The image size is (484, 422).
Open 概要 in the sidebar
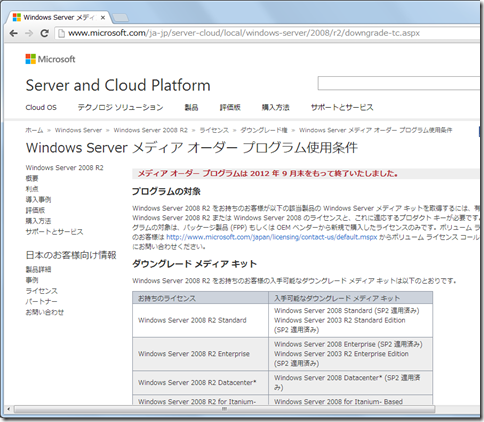click(x=32, y=178)
